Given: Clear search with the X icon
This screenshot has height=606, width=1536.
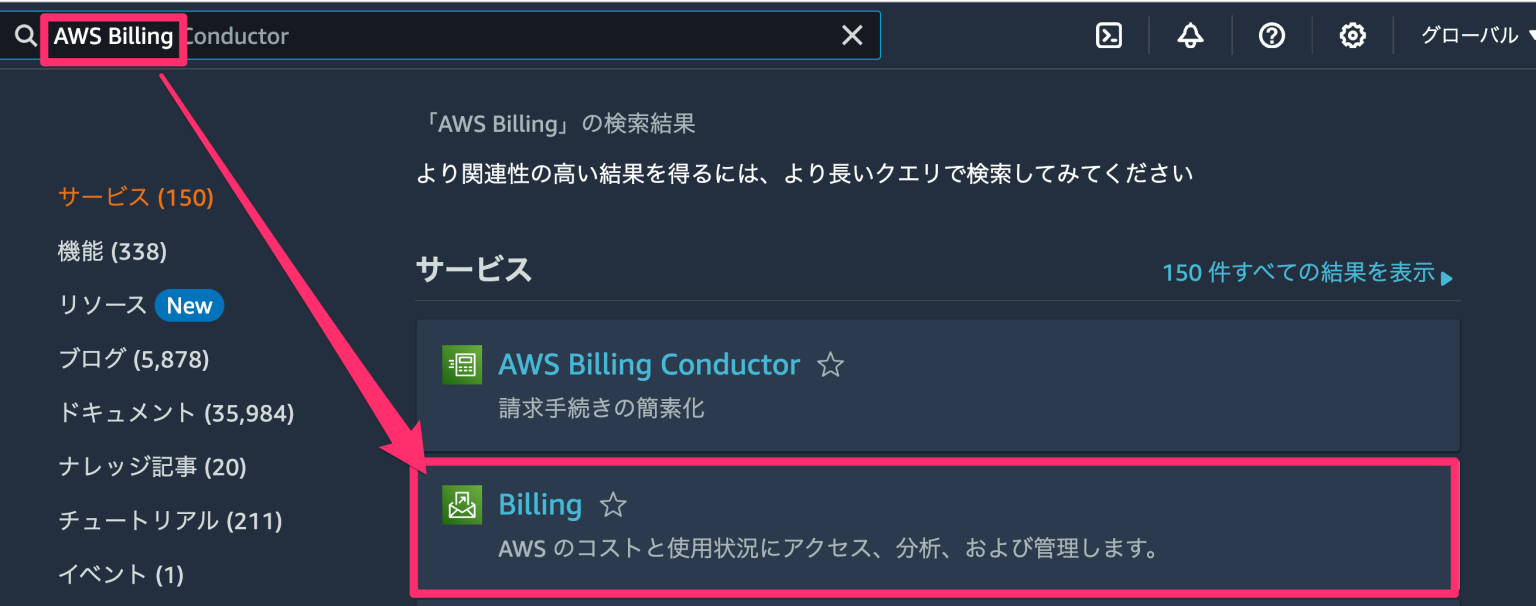Looking at the screenshot, I should tap(851, 34).
